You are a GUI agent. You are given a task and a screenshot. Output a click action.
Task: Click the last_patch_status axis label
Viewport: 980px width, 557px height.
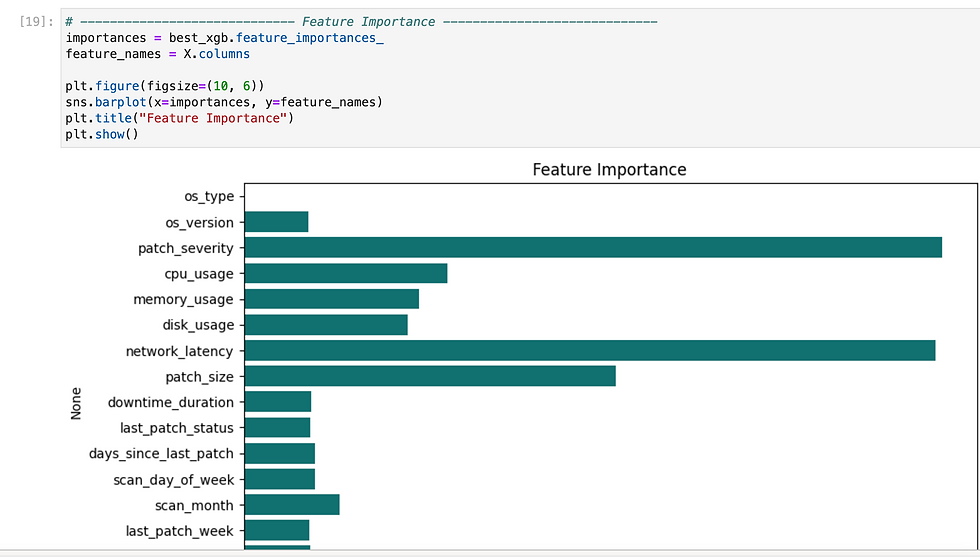(x=177, y=428)
